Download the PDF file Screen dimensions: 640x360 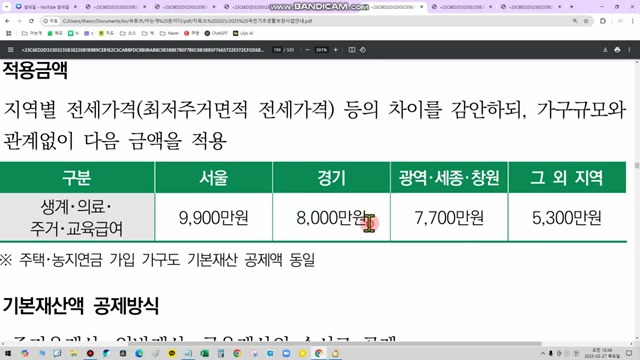pos(605,50)
